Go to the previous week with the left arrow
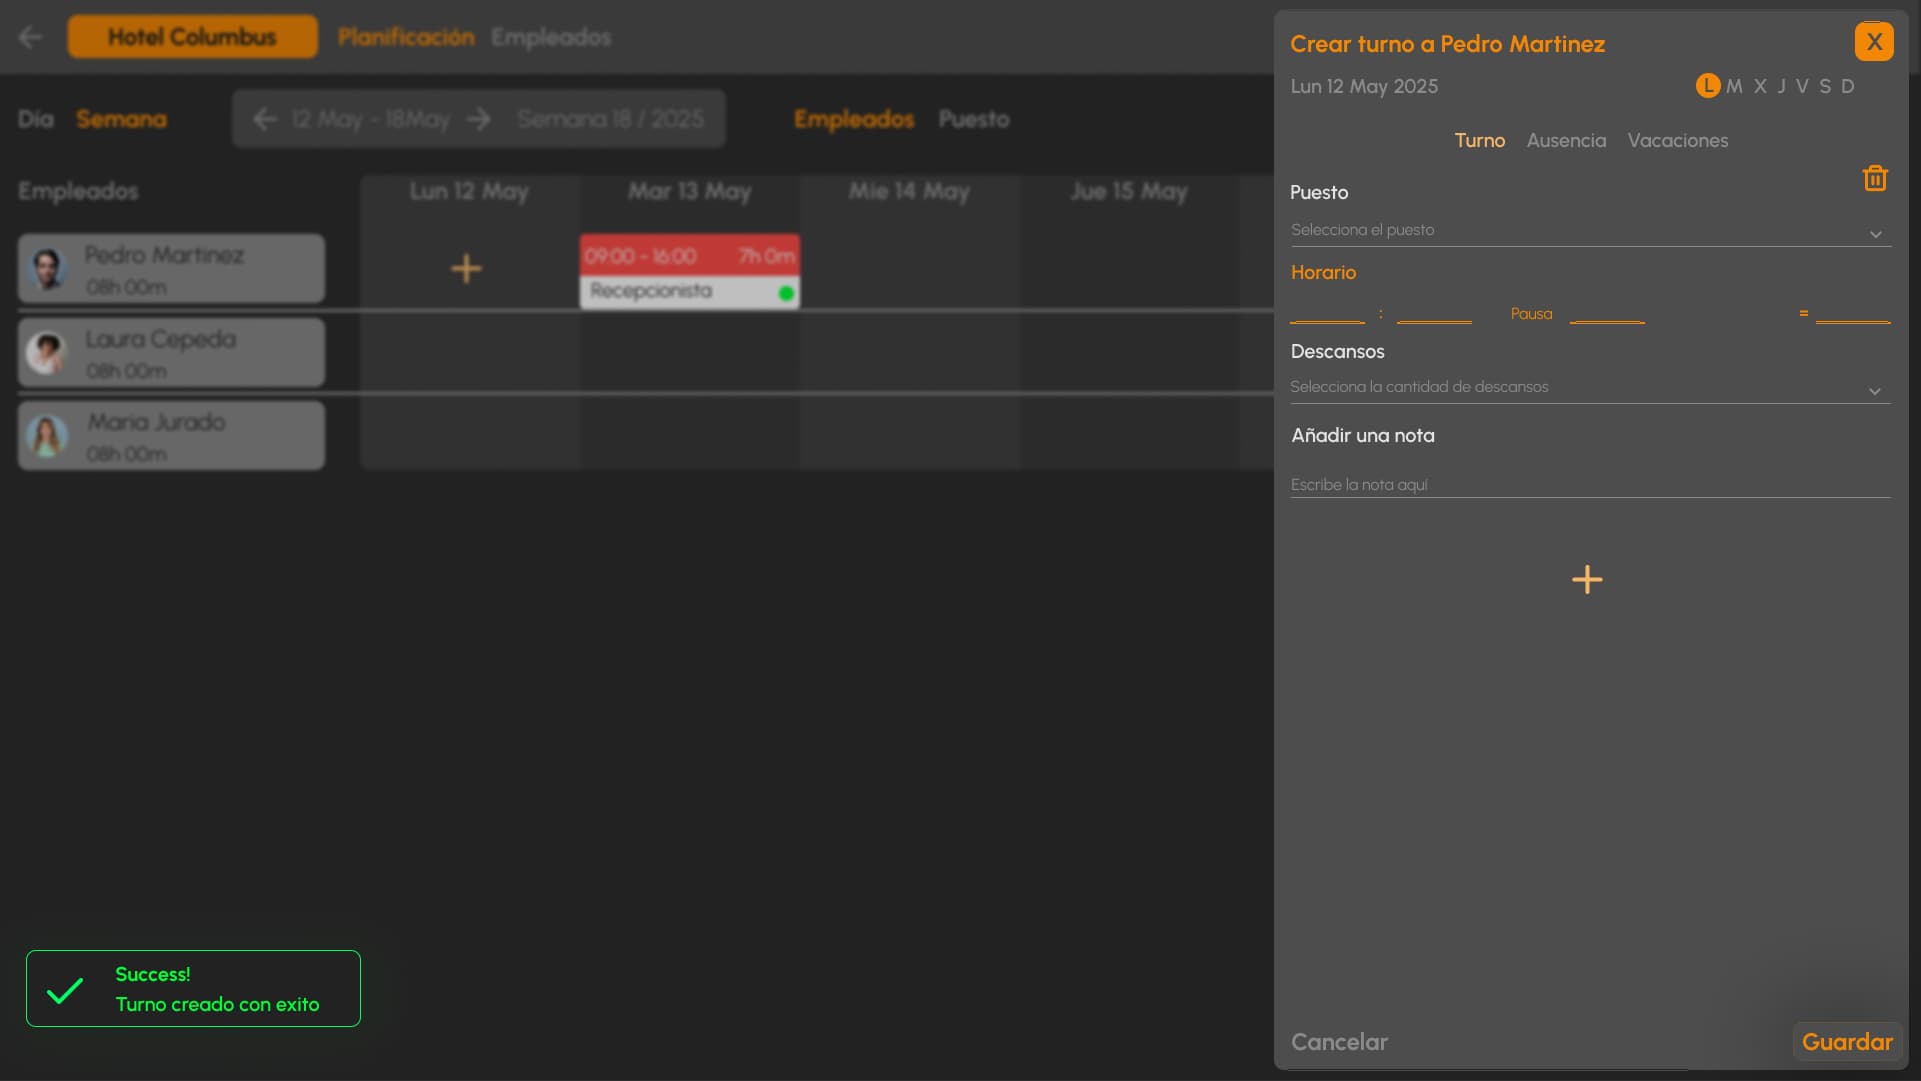1921x1081 pixels. click(x=263, y=119)
